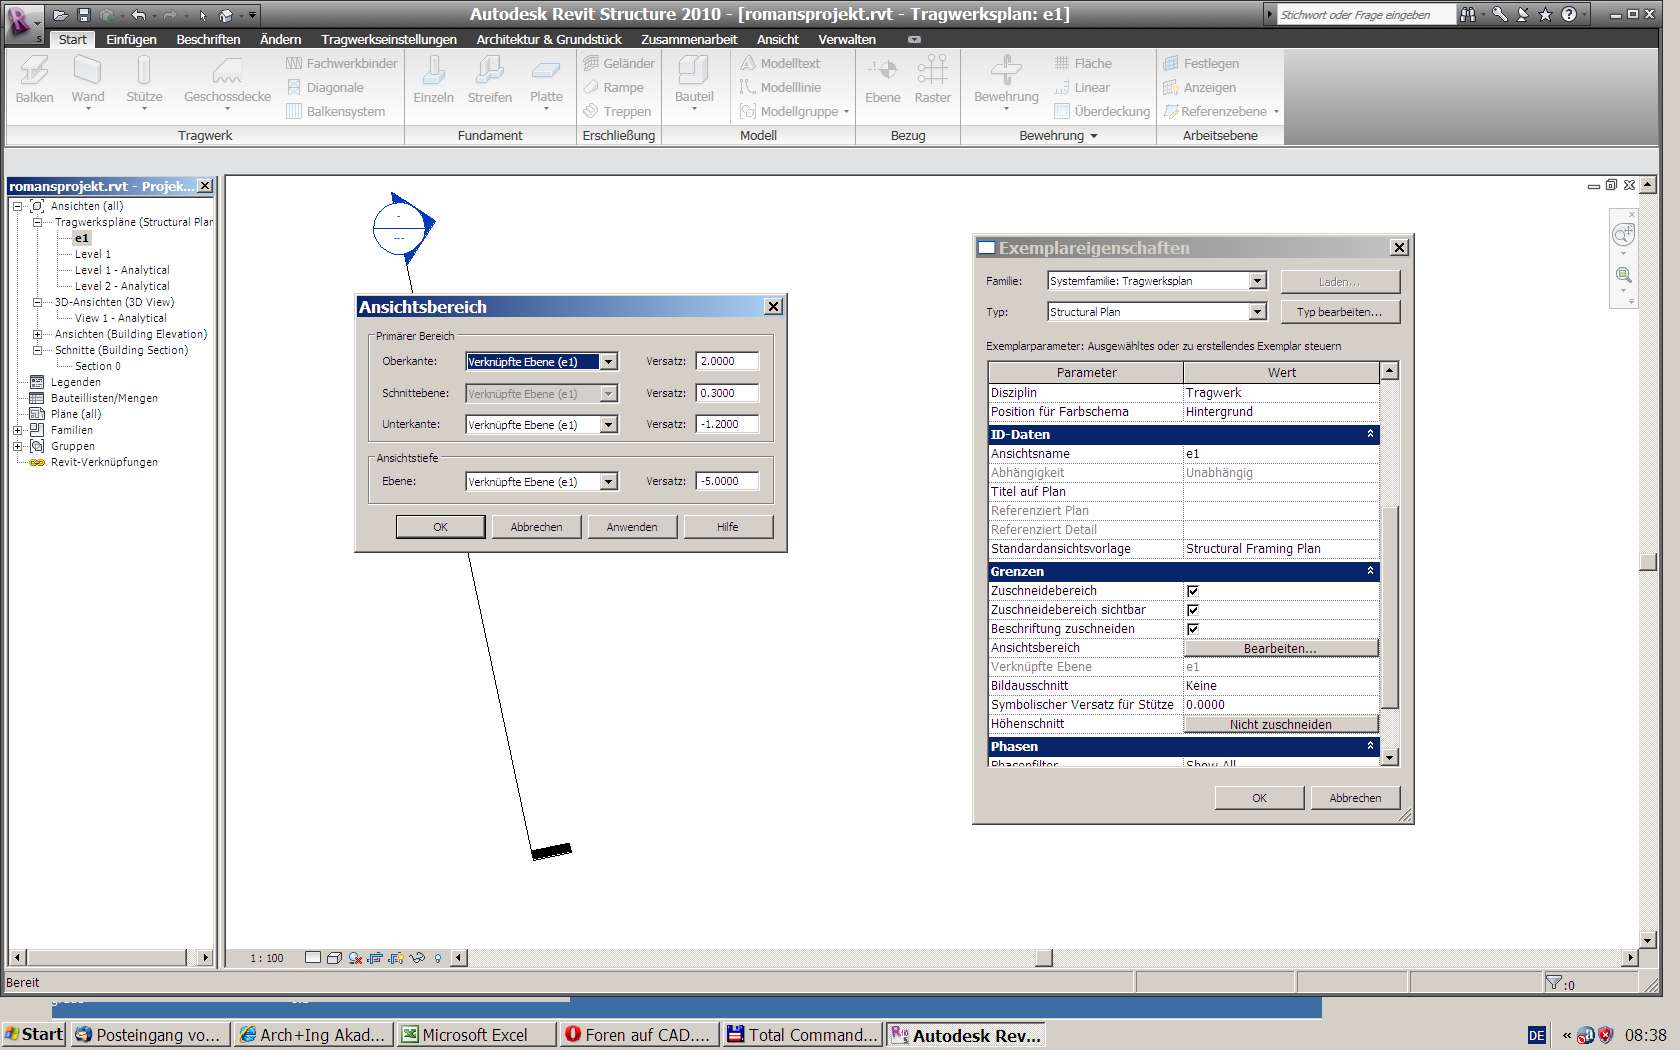Click the Nicht zuschneiden button
Viewport: 1680px width, 1050px height.
click(1281, 724)
